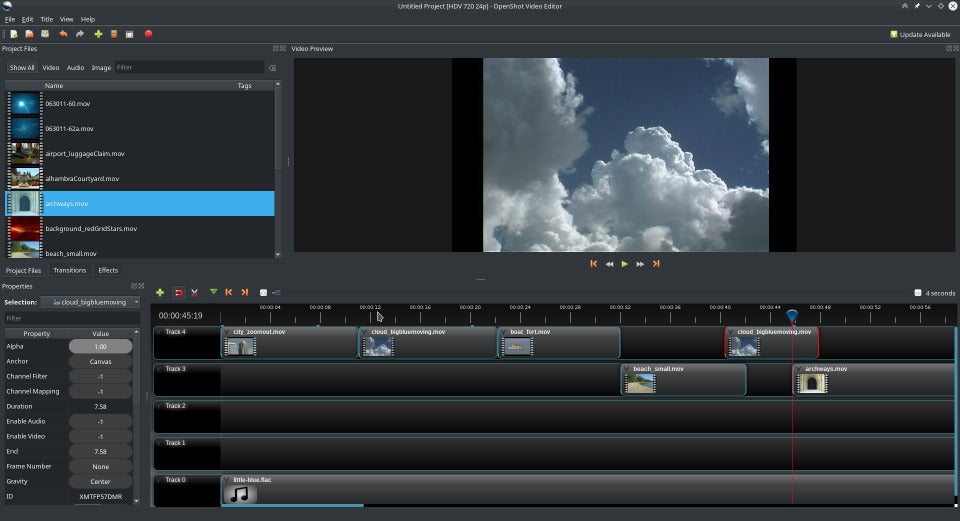Click the Update Available button
The image size is (960, 521).
coord(920,34)
